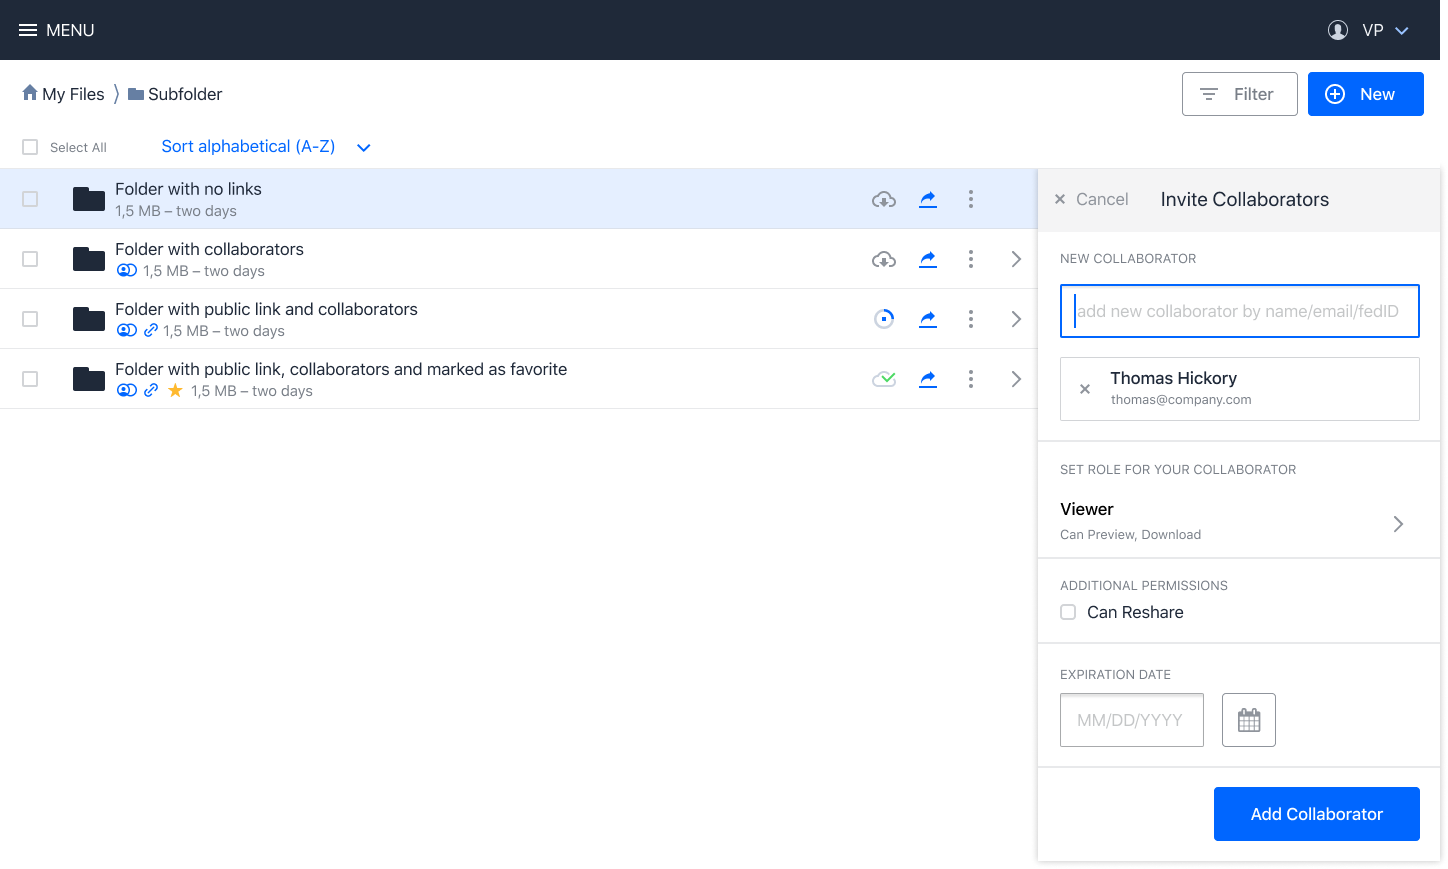Open the hamburger MENU
This screenshot has height=869, width=1448.
pyautogui.click(x=56, y=30)
